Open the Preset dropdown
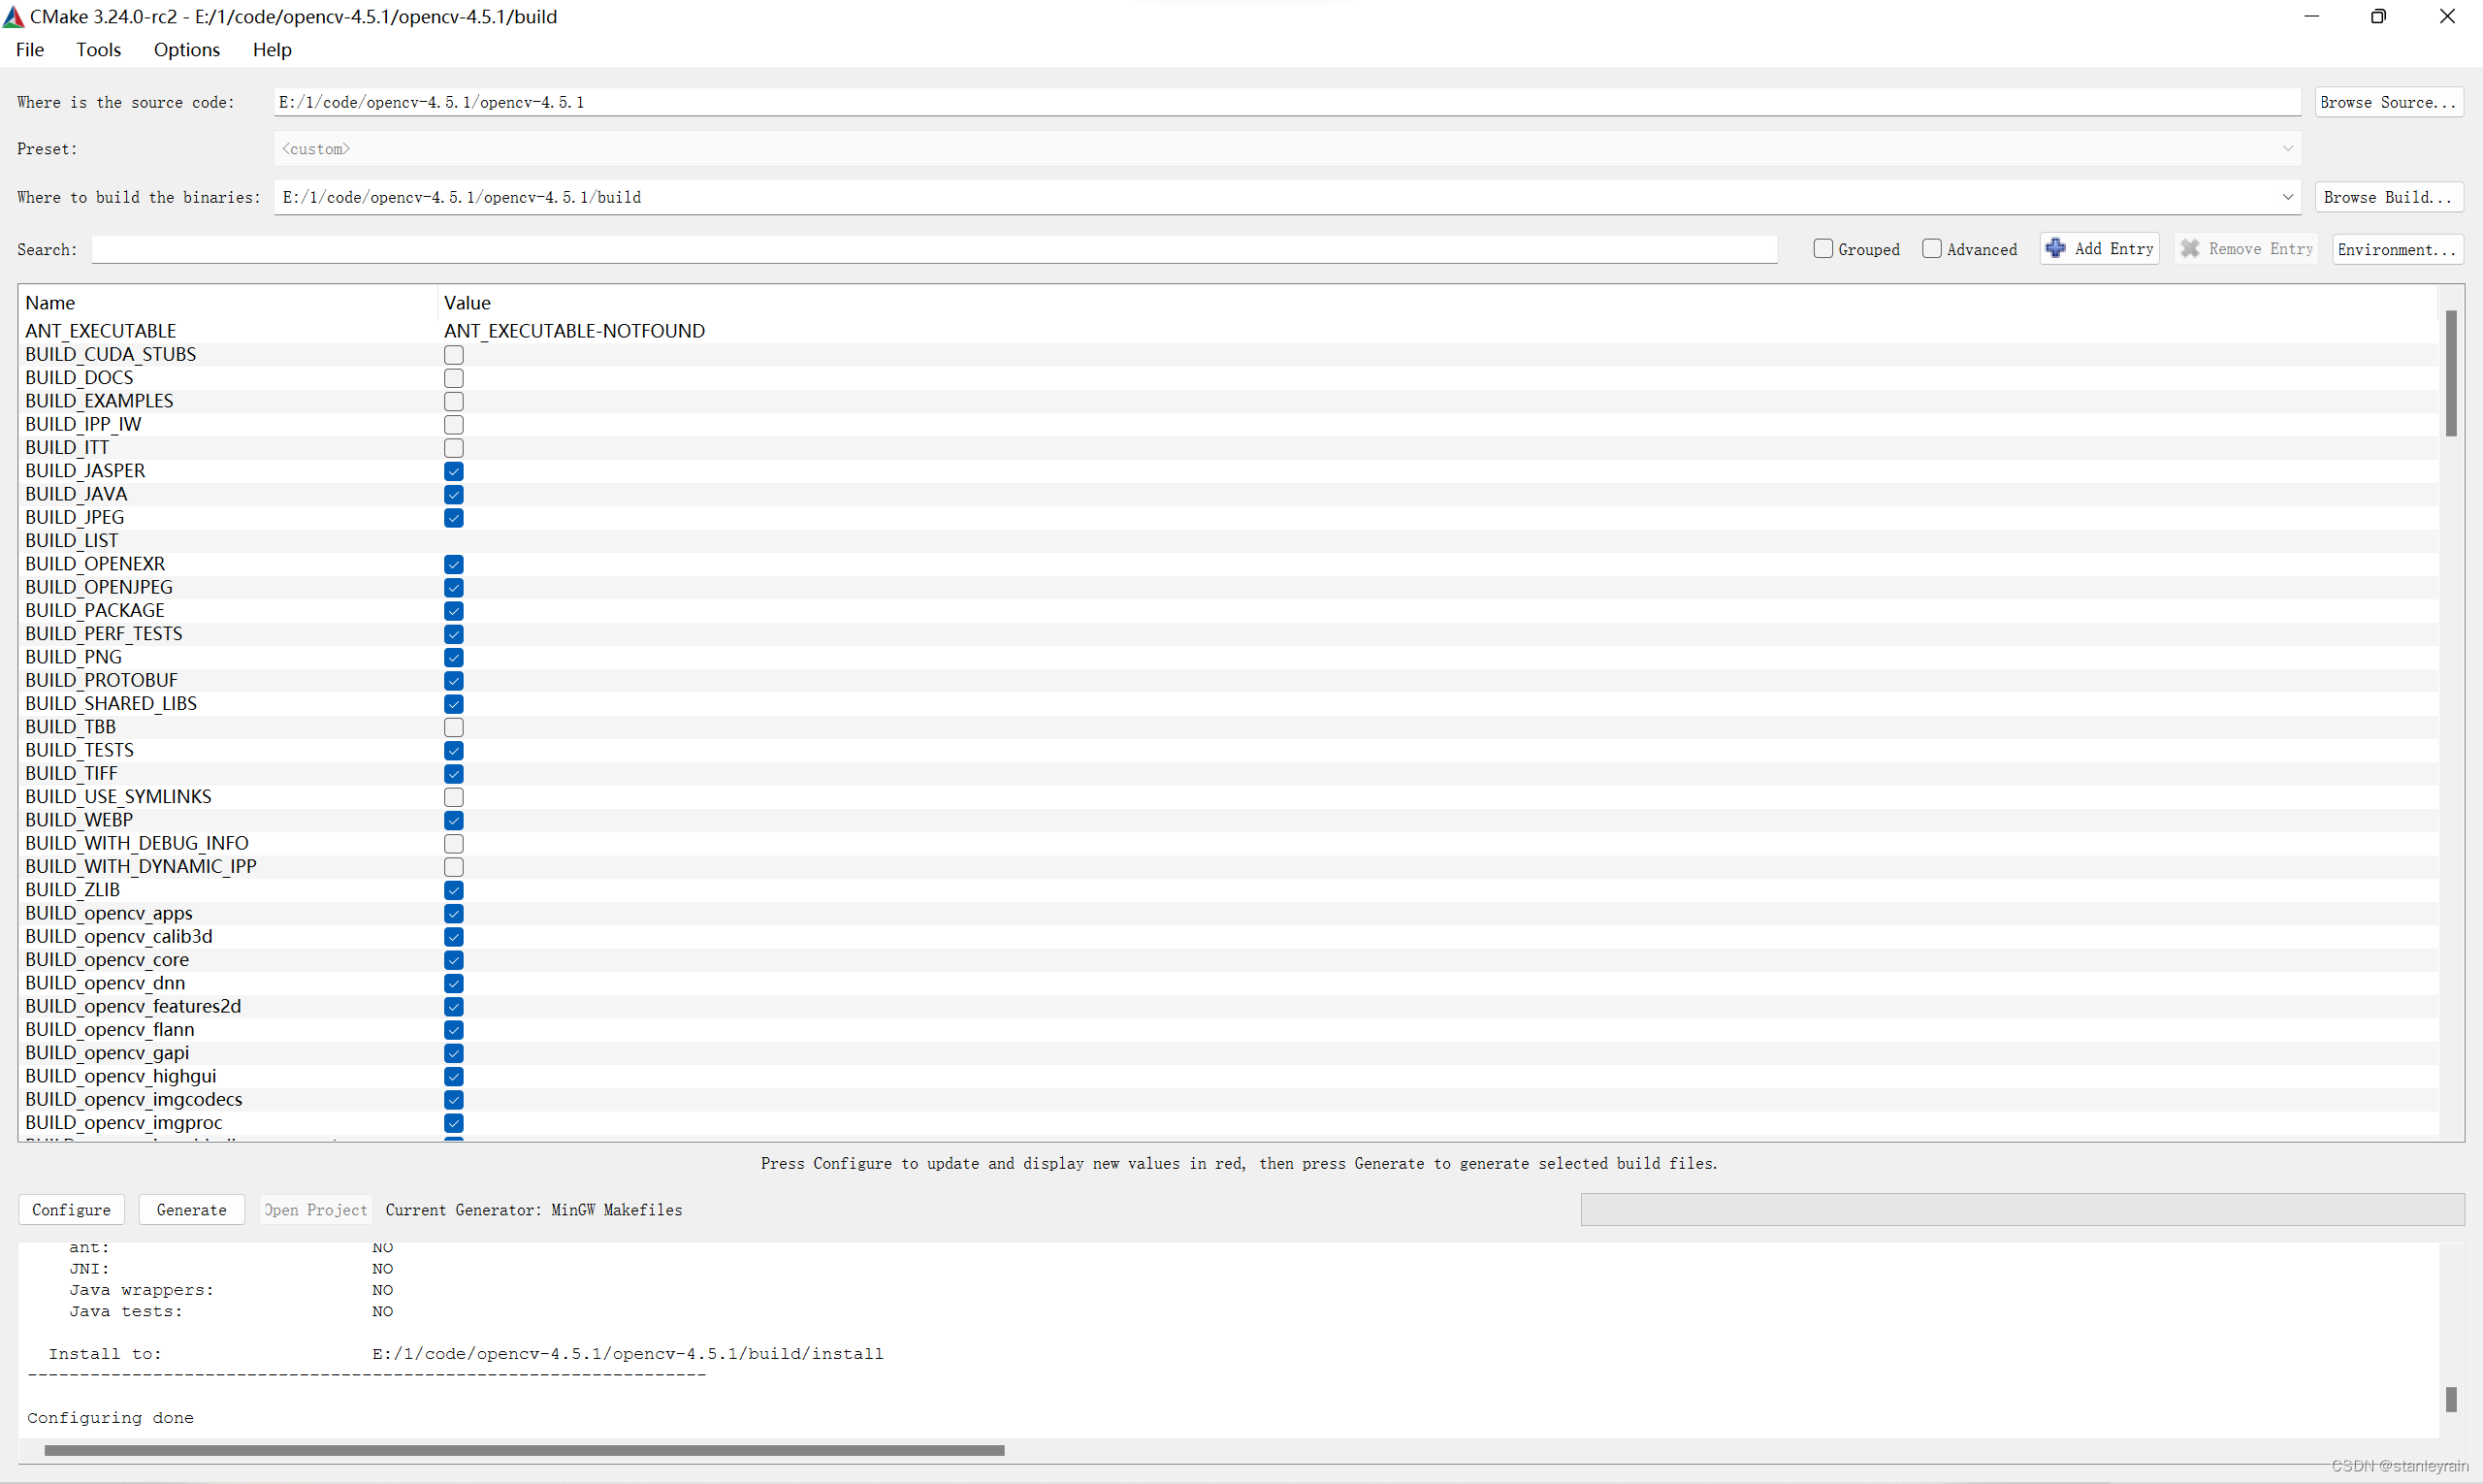This screenshot has height=1484, width=2483. (2287, 148)
